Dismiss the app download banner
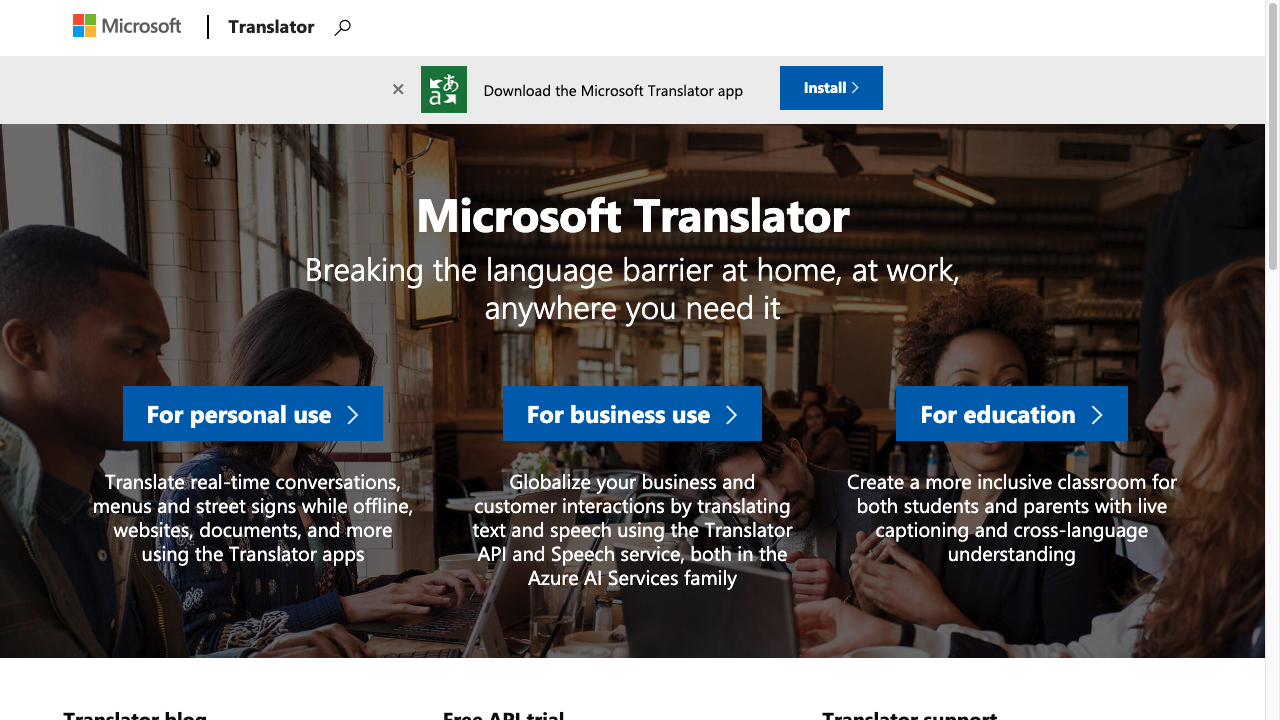Viewport: 1280px width, 720px height. pyautogui.click(x=398, y=89)
